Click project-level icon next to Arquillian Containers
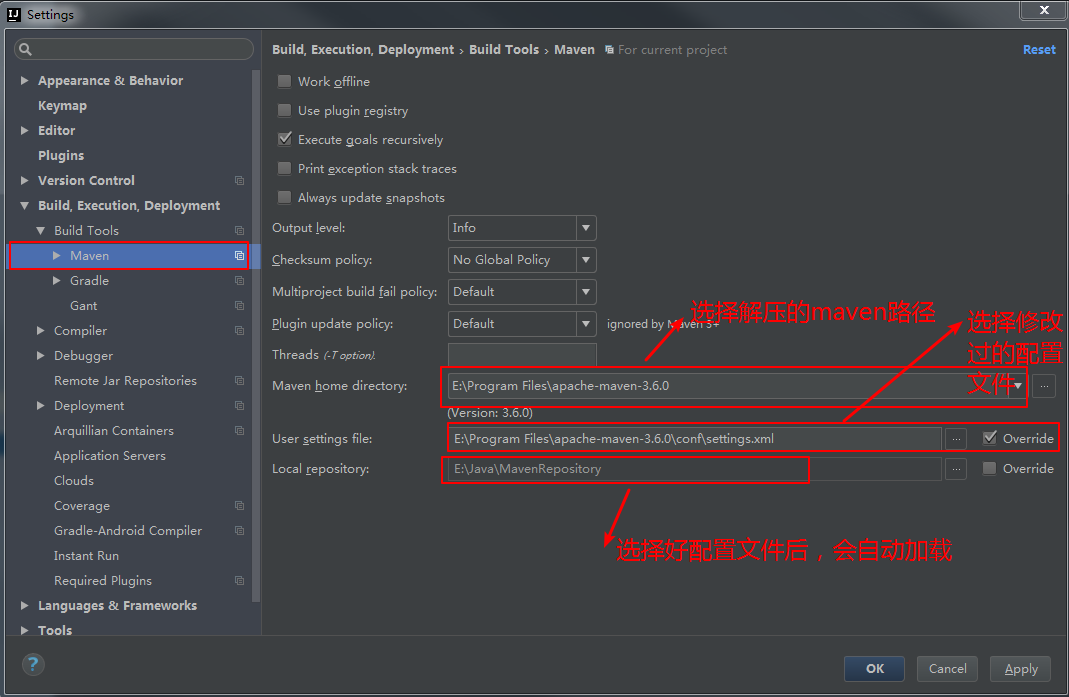The image size is (1069, 697). [x=239, y=431]
